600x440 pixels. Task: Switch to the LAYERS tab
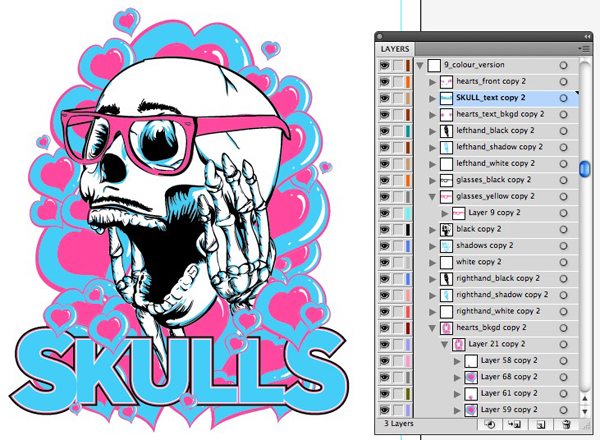(395, 49)
